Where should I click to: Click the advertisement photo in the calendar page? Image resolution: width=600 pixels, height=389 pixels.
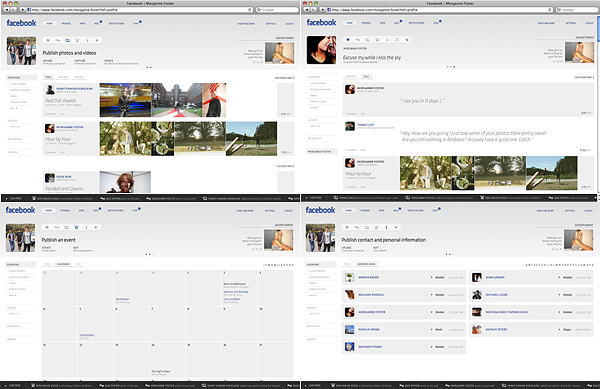click(279, 239)
